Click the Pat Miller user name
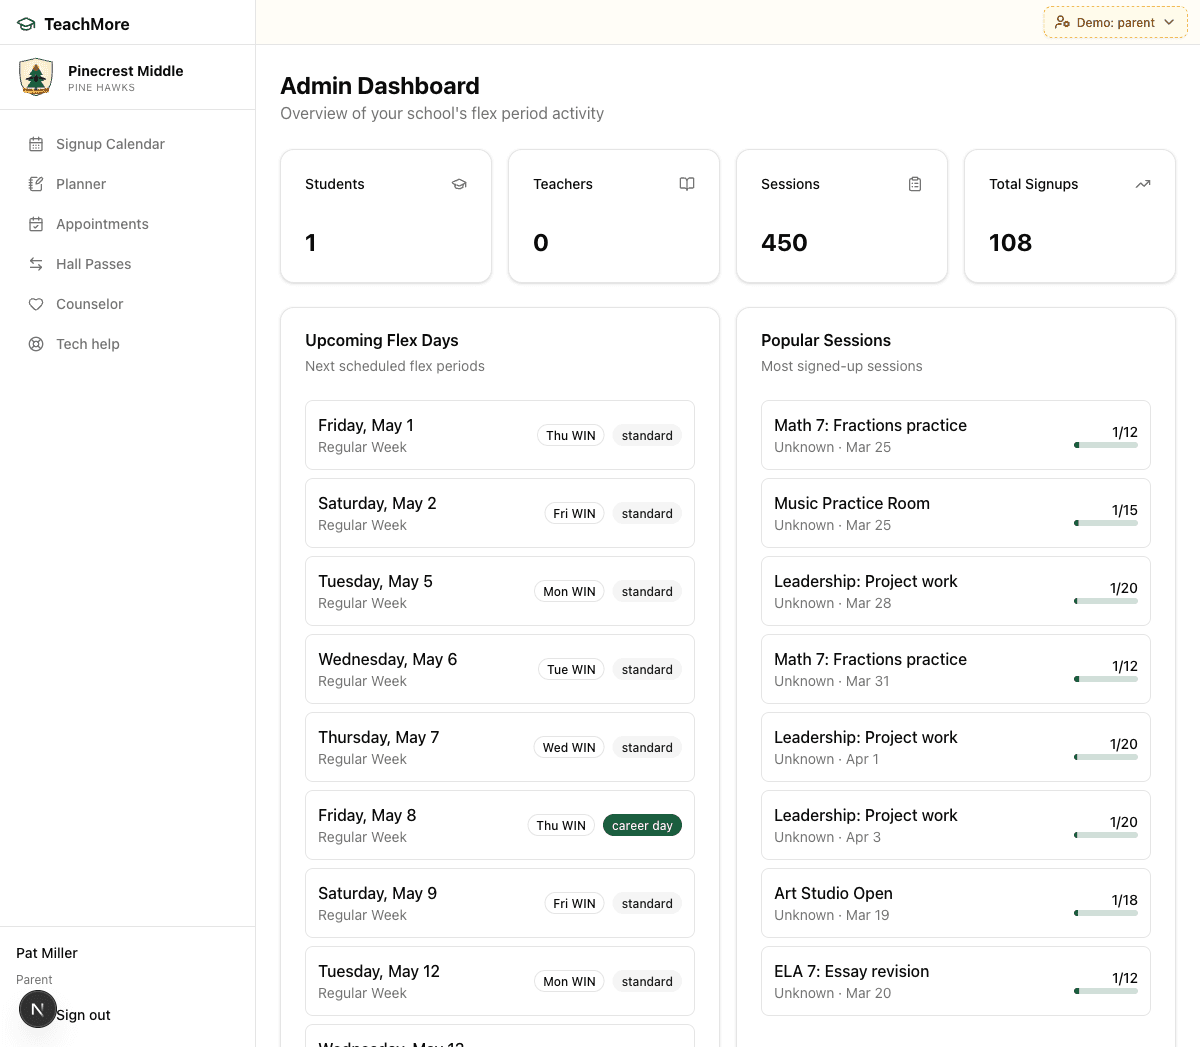The height and width of the screenshot is (1047, 1200). 47,953
